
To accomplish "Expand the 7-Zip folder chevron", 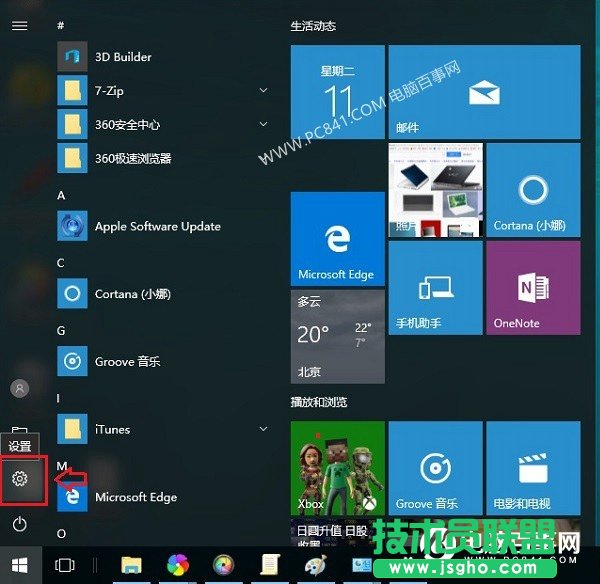I will [263, 90].
